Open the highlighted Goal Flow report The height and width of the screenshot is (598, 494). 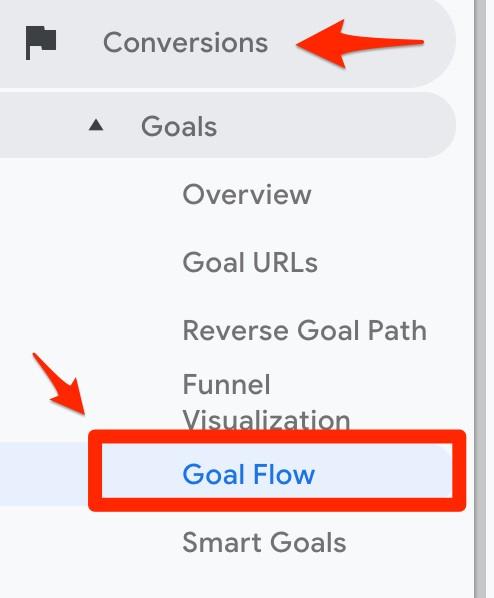(249, 474)
